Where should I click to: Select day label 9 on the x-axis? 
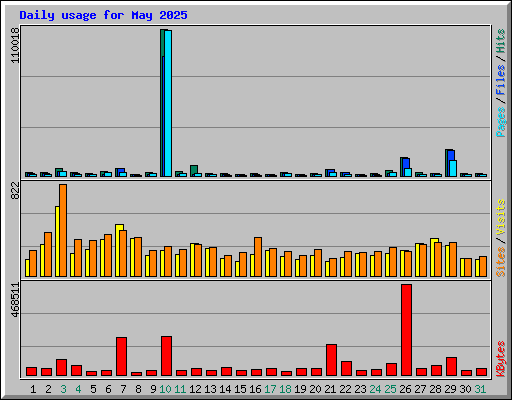tap(153, 389)
